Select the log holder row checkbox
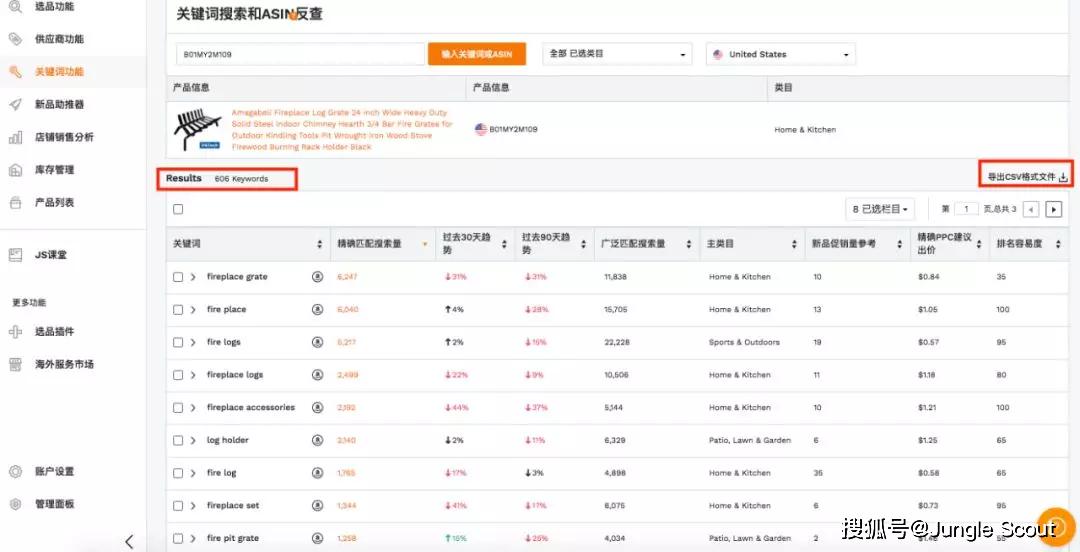Viewport: 1080px width, 552px height. 178,440
